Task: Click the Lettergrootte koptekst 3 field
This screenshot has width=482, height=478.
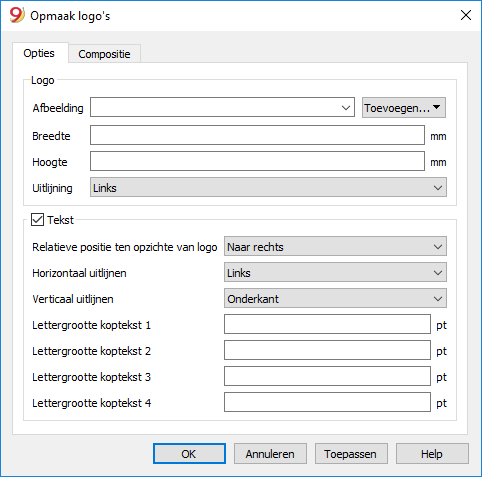Action: pos(327,376)
